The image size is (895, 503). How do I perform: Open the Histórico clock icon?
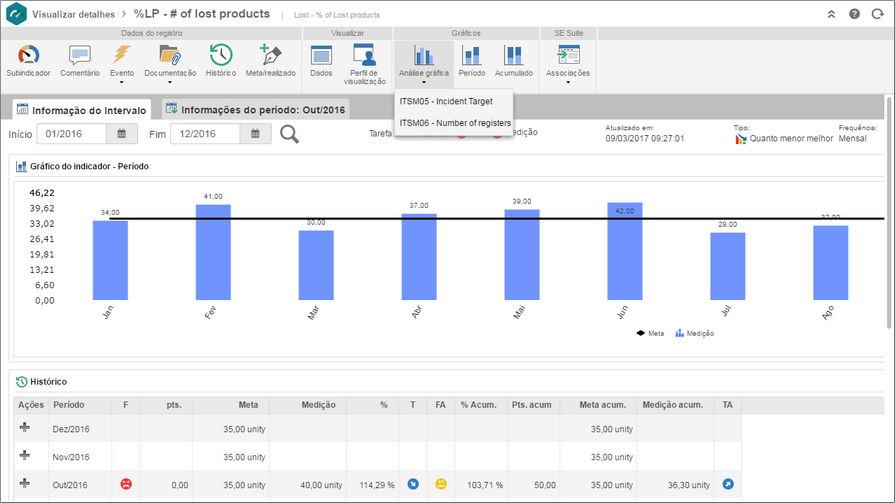(x=221, y=56)
